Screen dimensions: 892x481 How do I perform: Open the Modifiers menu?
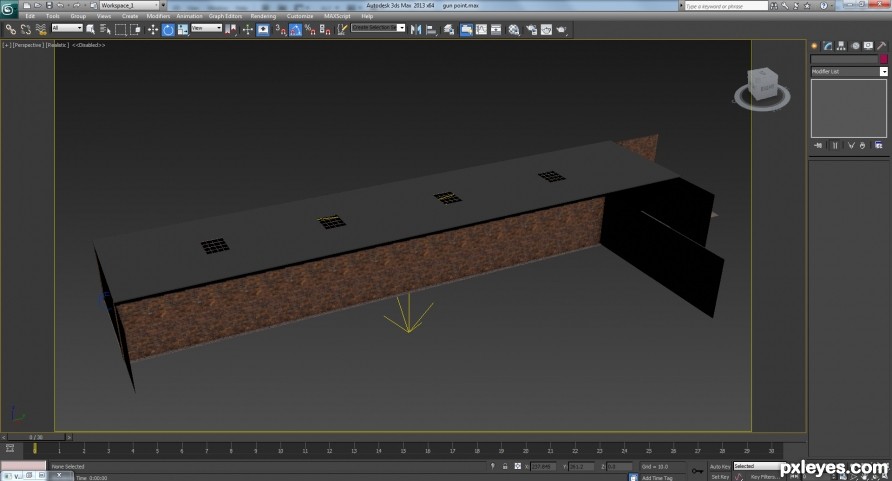(158, 16)
